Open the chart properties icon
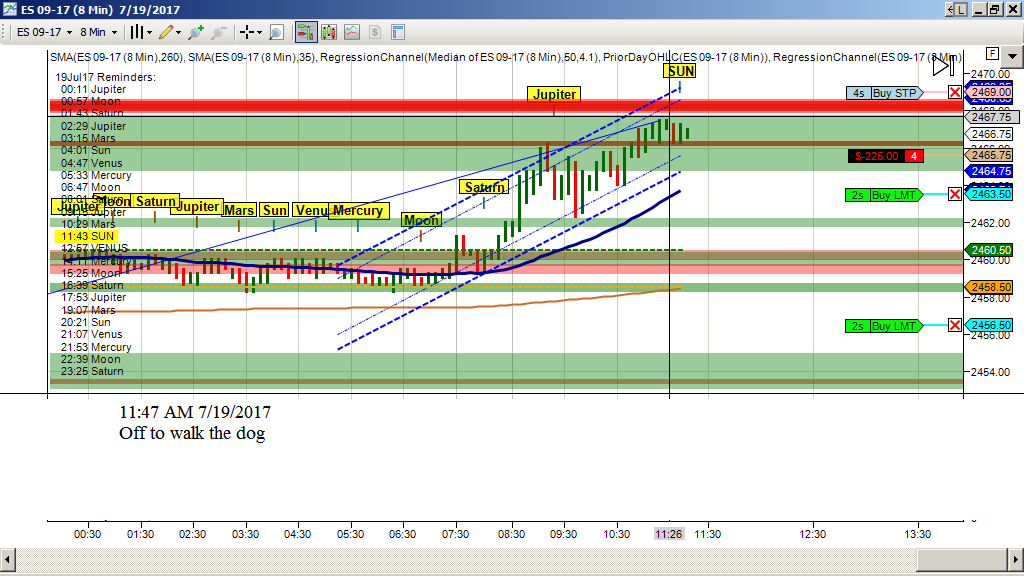 pyautogui.click(x=398, y=32)
